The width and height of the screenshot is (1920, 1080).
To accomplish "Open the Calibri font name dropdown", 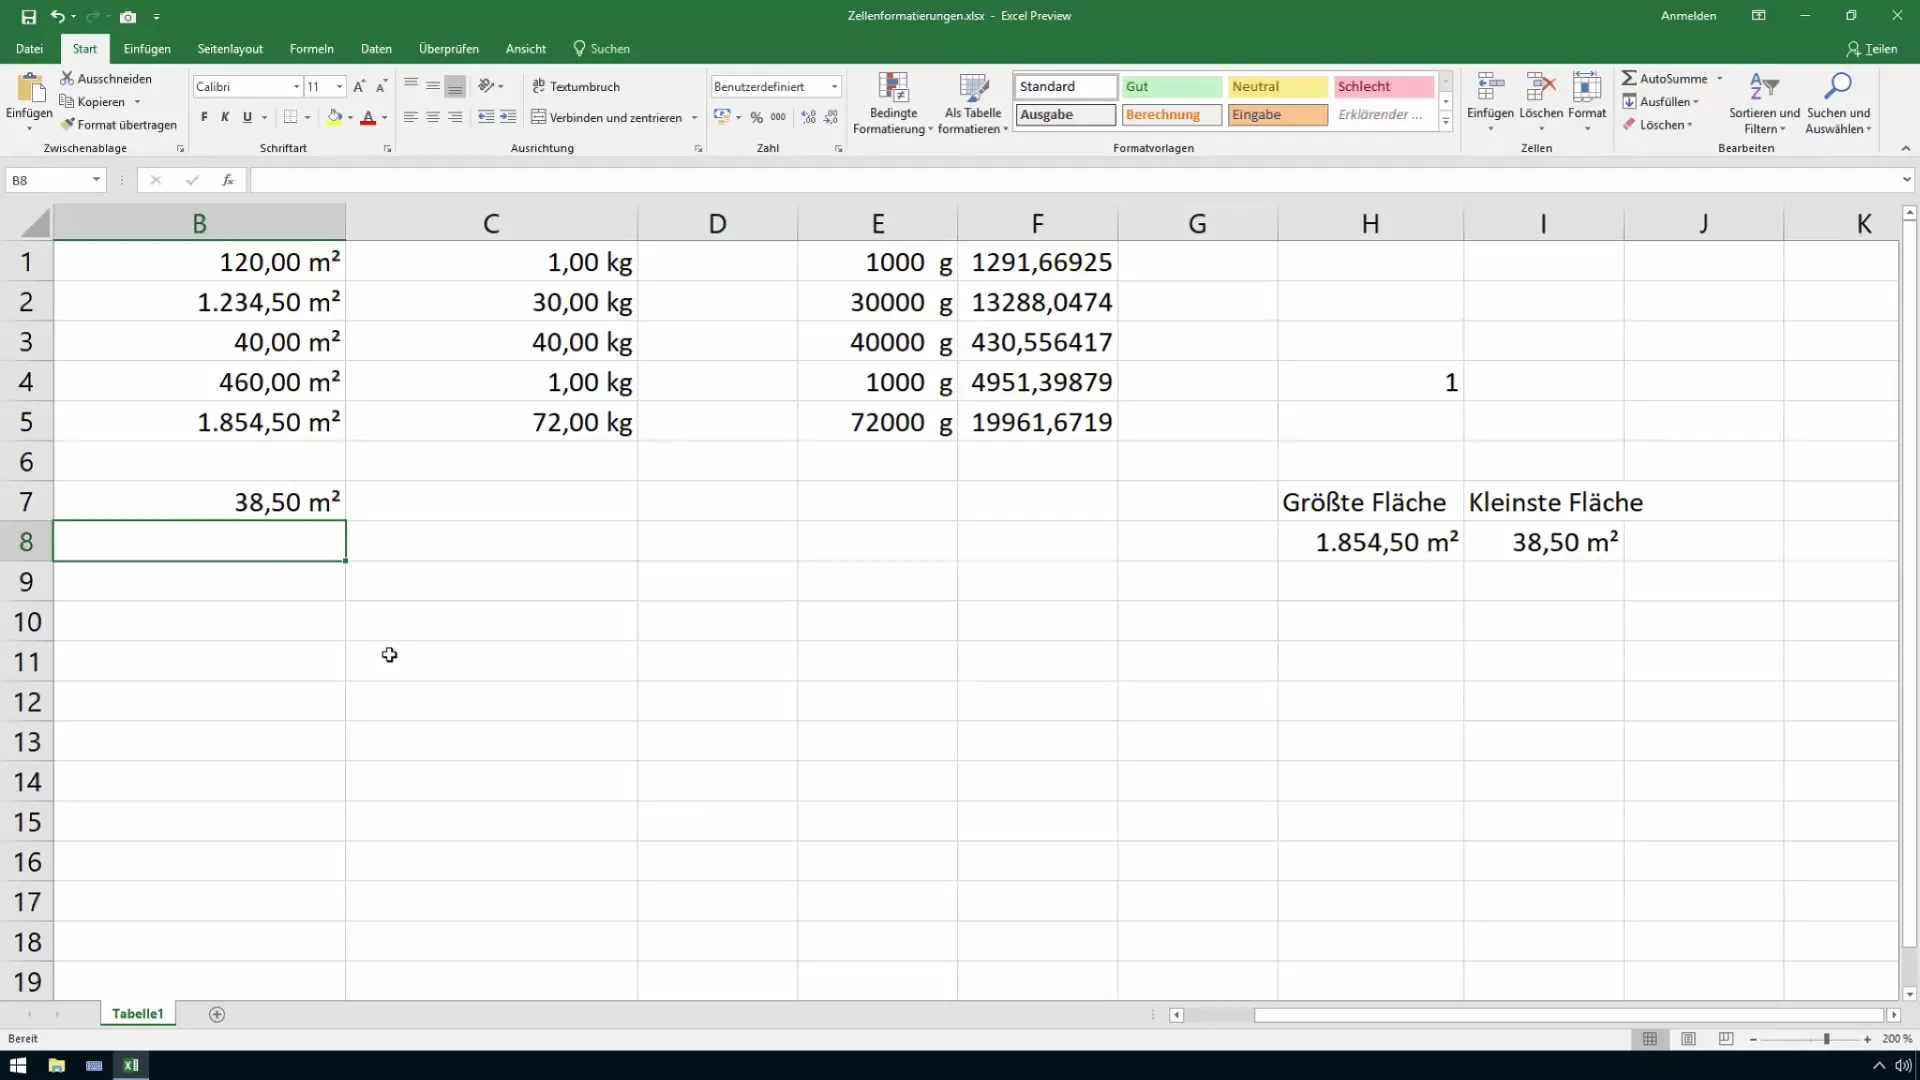I will [x=296, y=87].
